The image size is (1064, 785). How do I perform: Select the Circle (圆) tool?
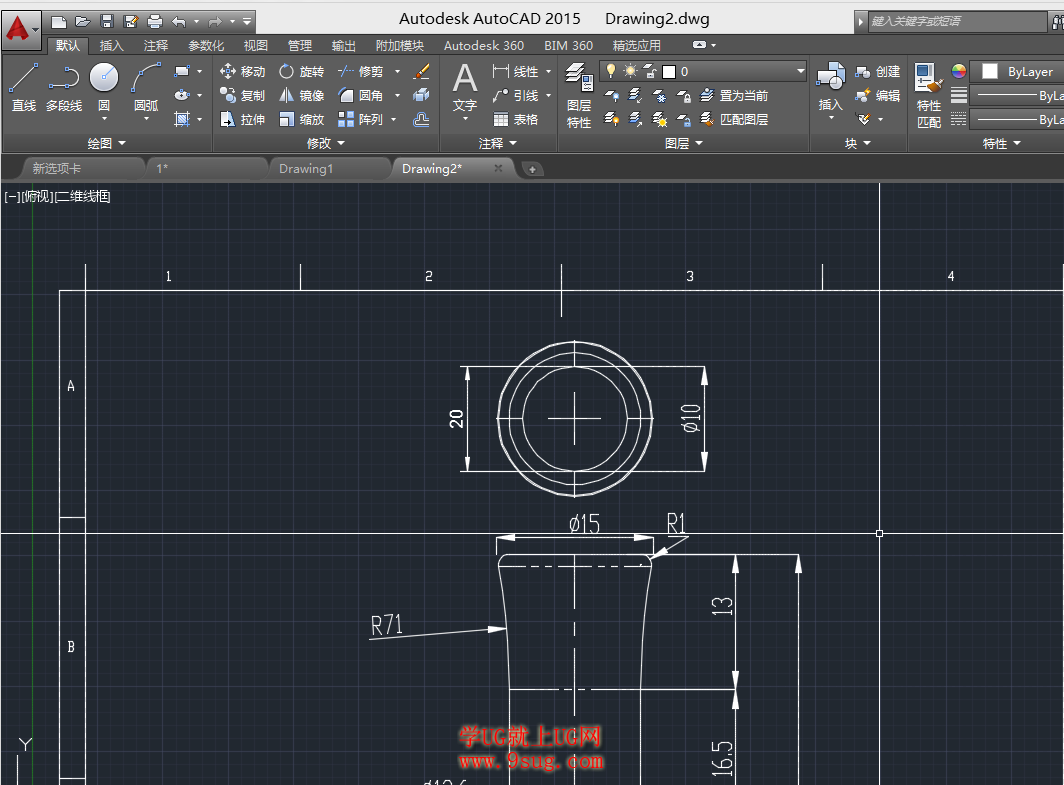click(104, 88)
